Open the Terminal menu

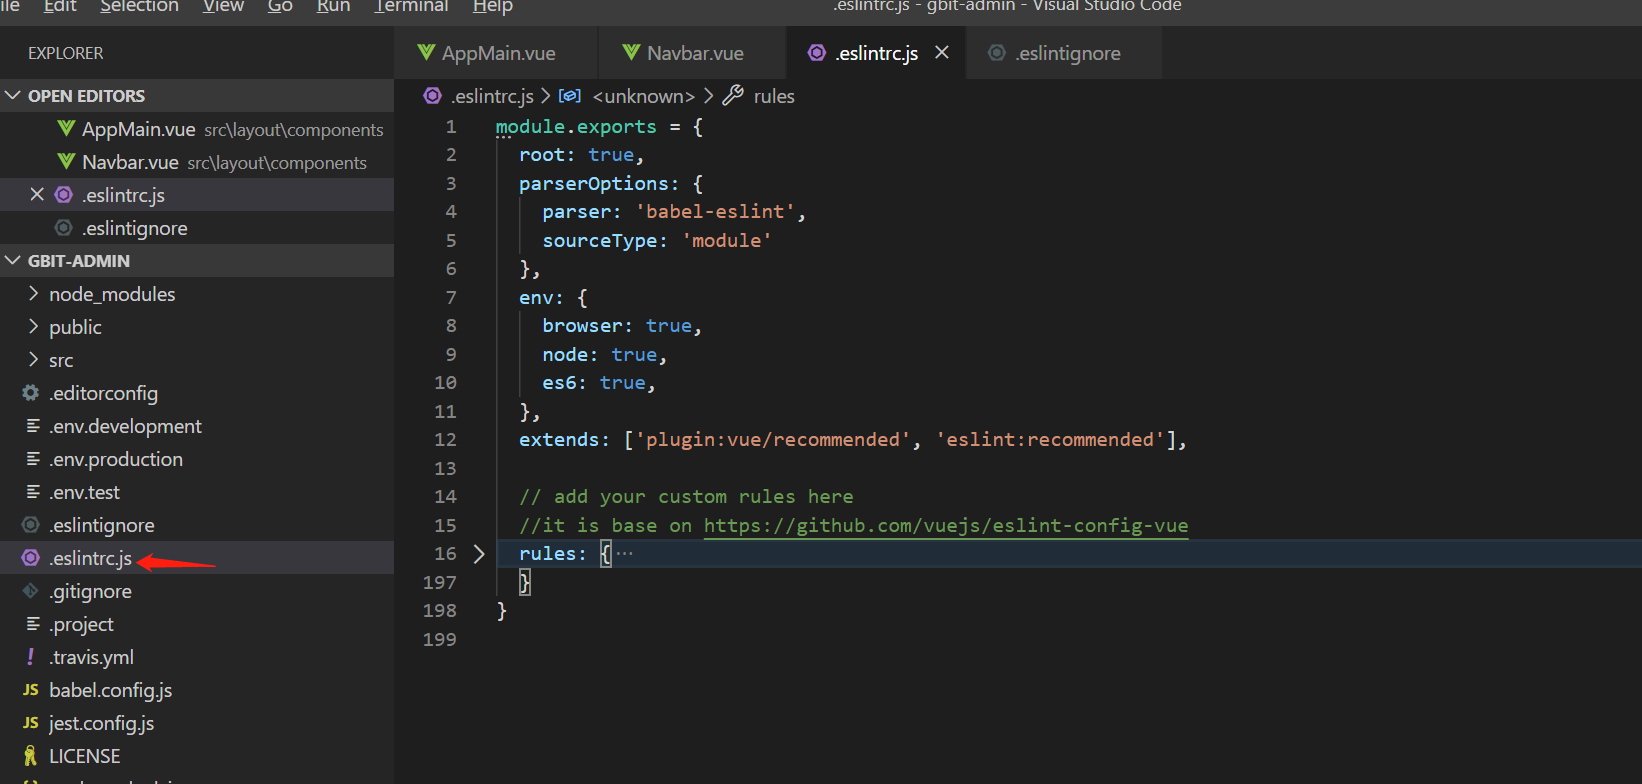[411, 6]
